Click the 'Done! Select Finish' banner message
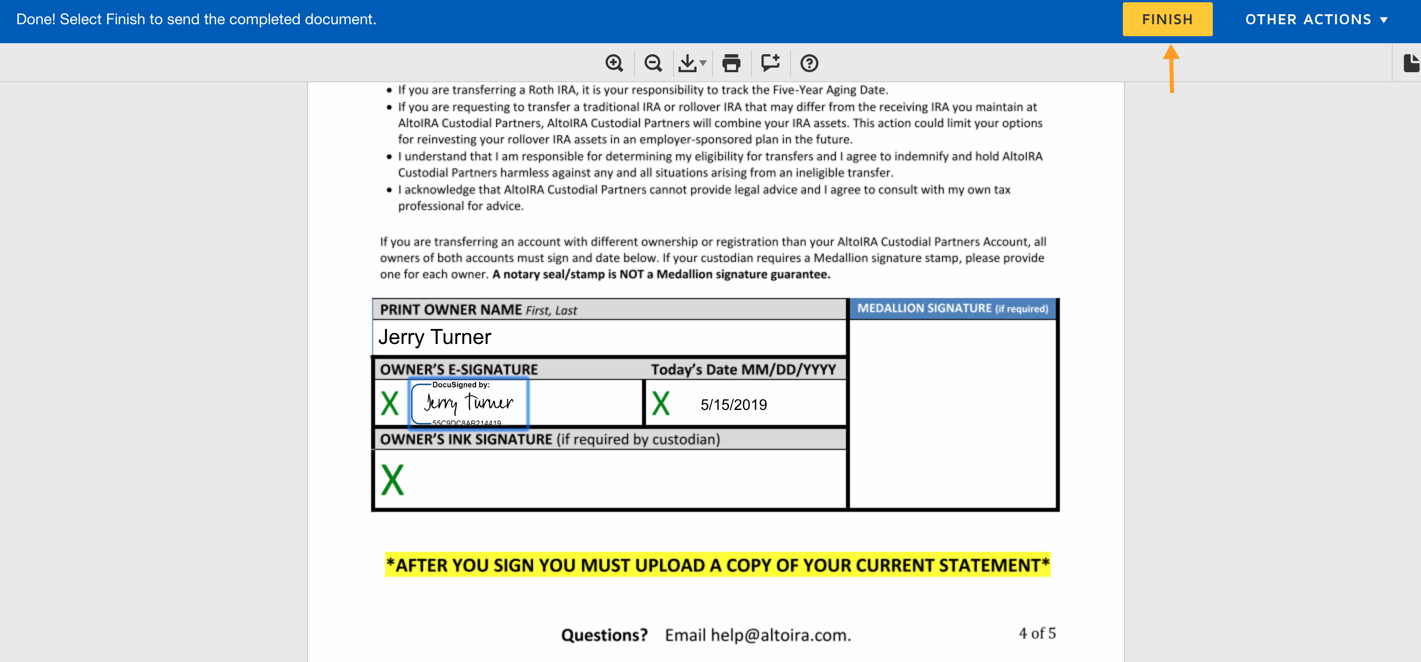1421x662 pixels. click(196, 19)
